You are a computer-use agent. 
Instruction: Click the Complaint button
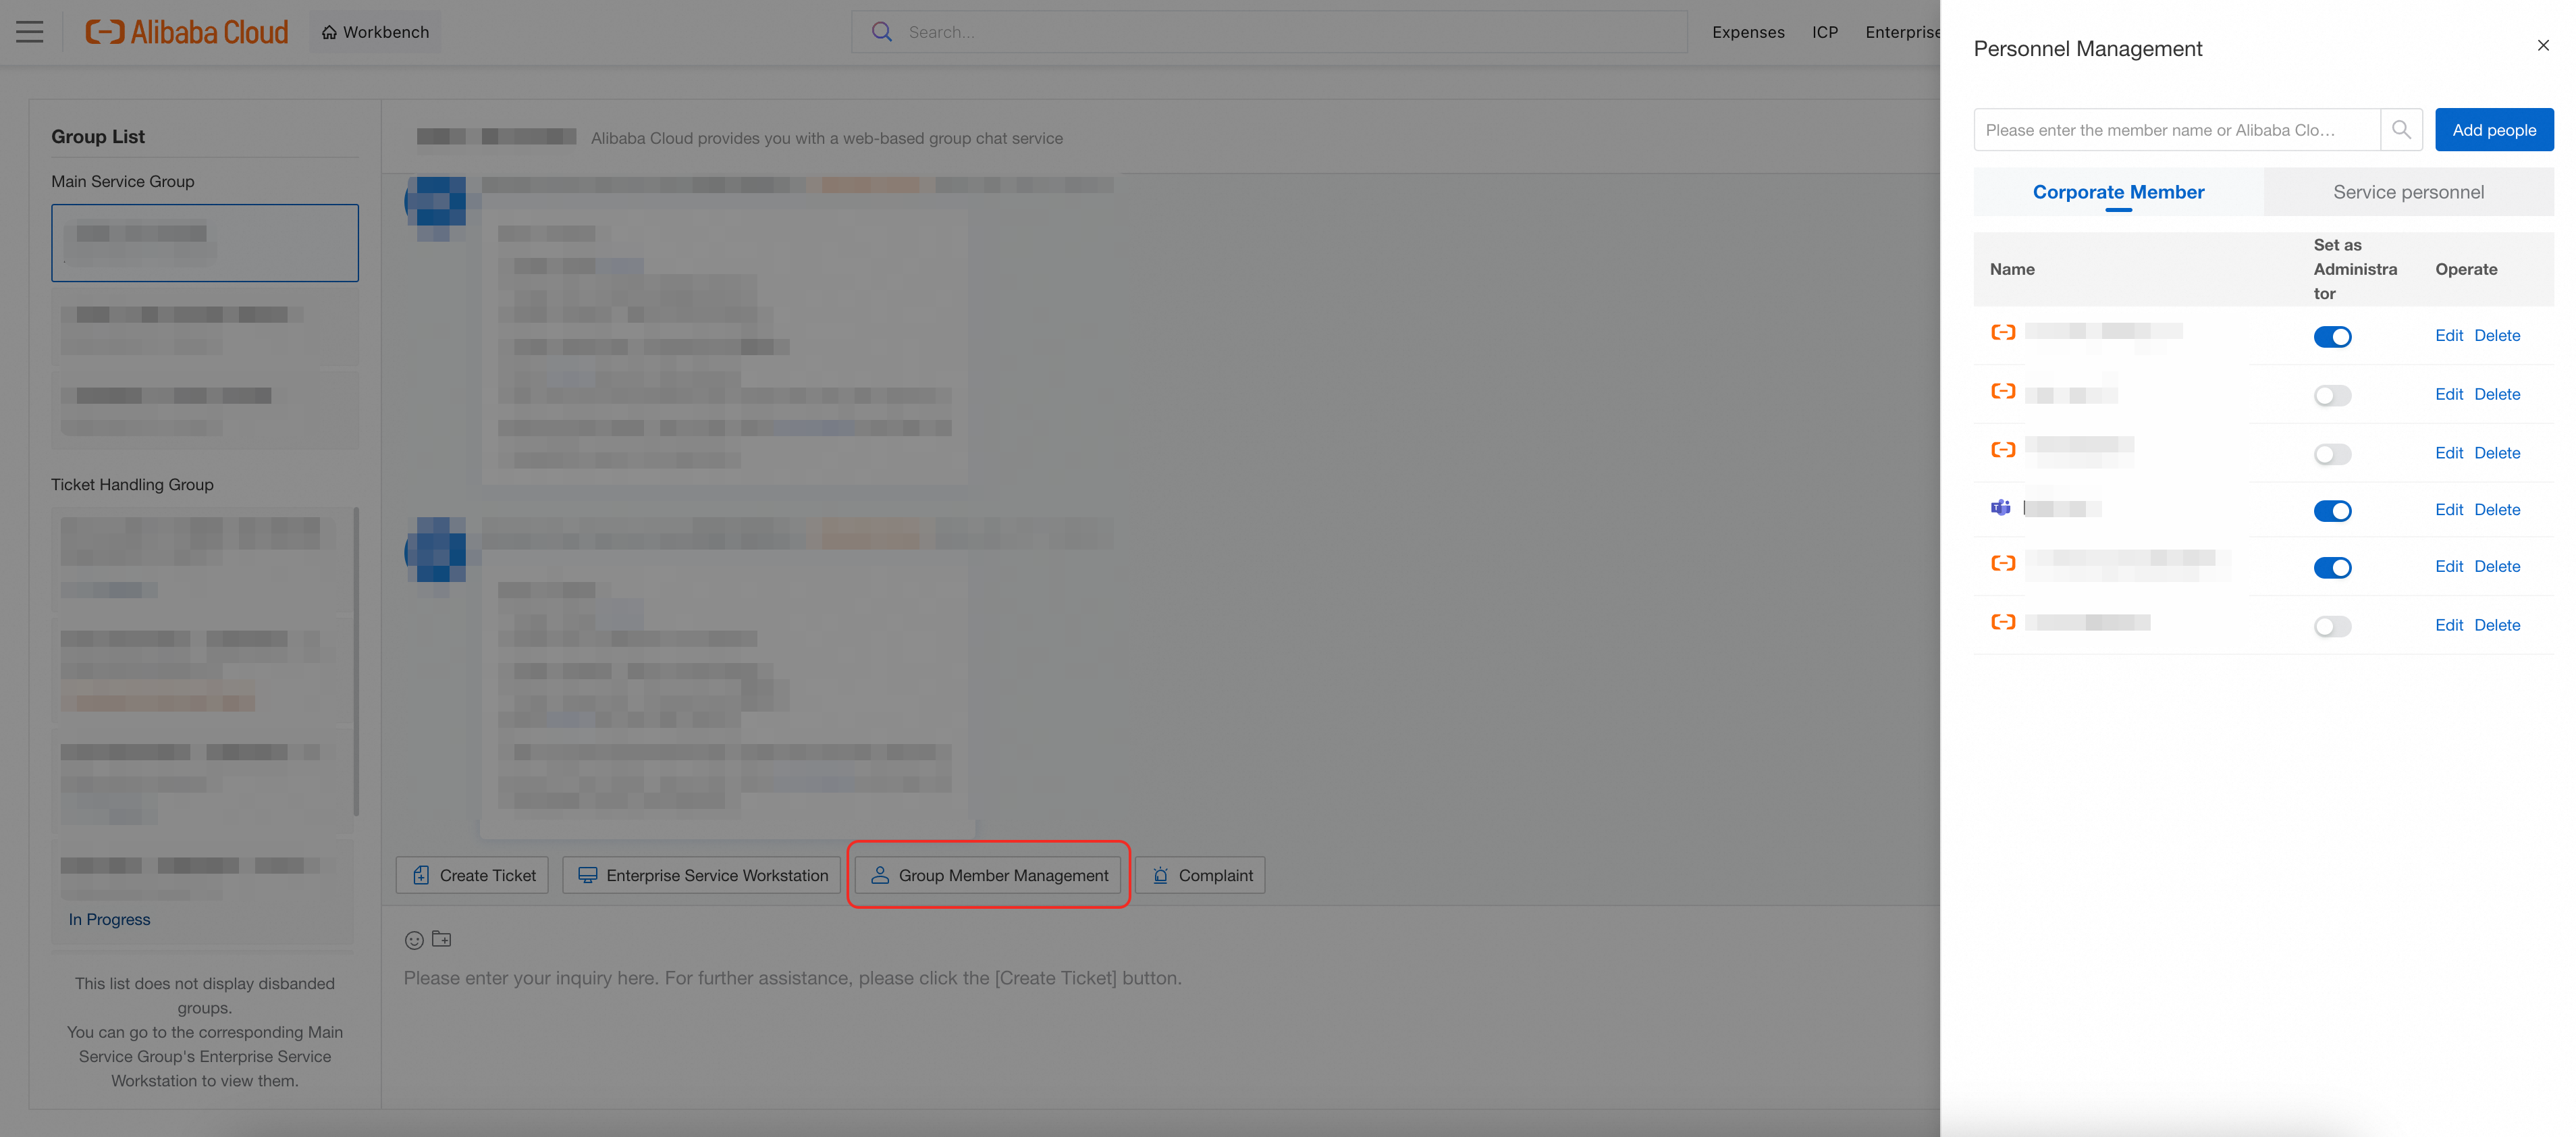pos(1200,876)
